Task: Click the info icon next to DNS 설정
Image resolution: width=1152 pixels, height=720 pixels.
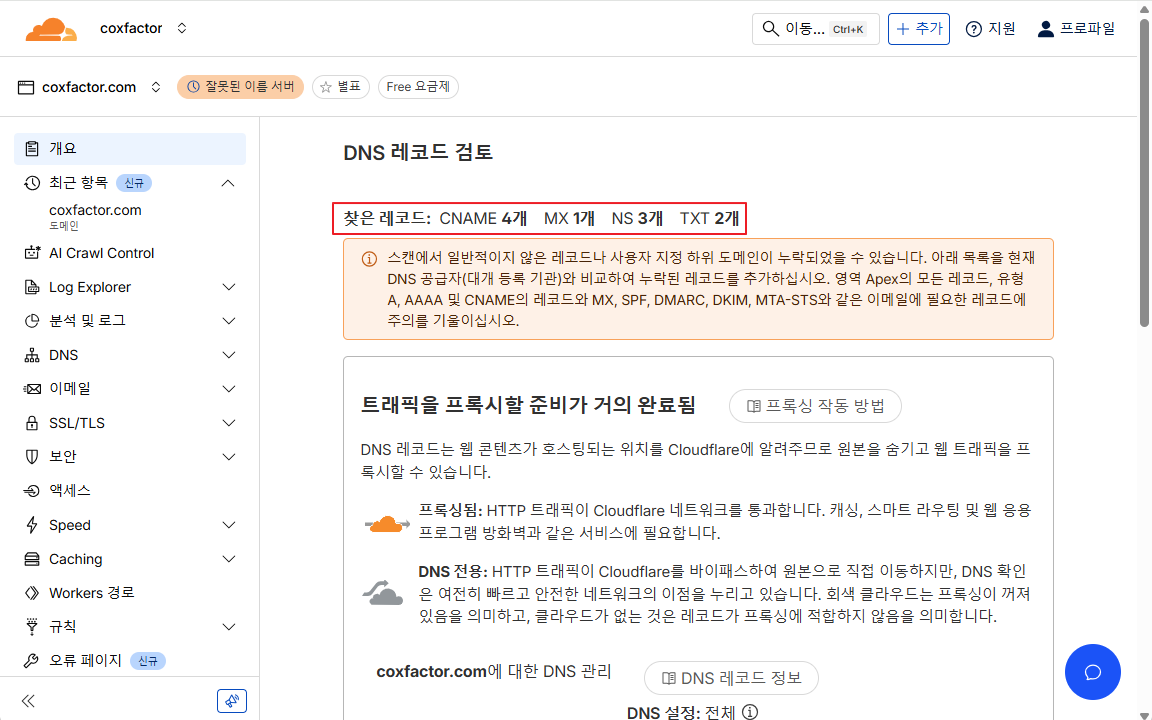Action: click(750, 712)
